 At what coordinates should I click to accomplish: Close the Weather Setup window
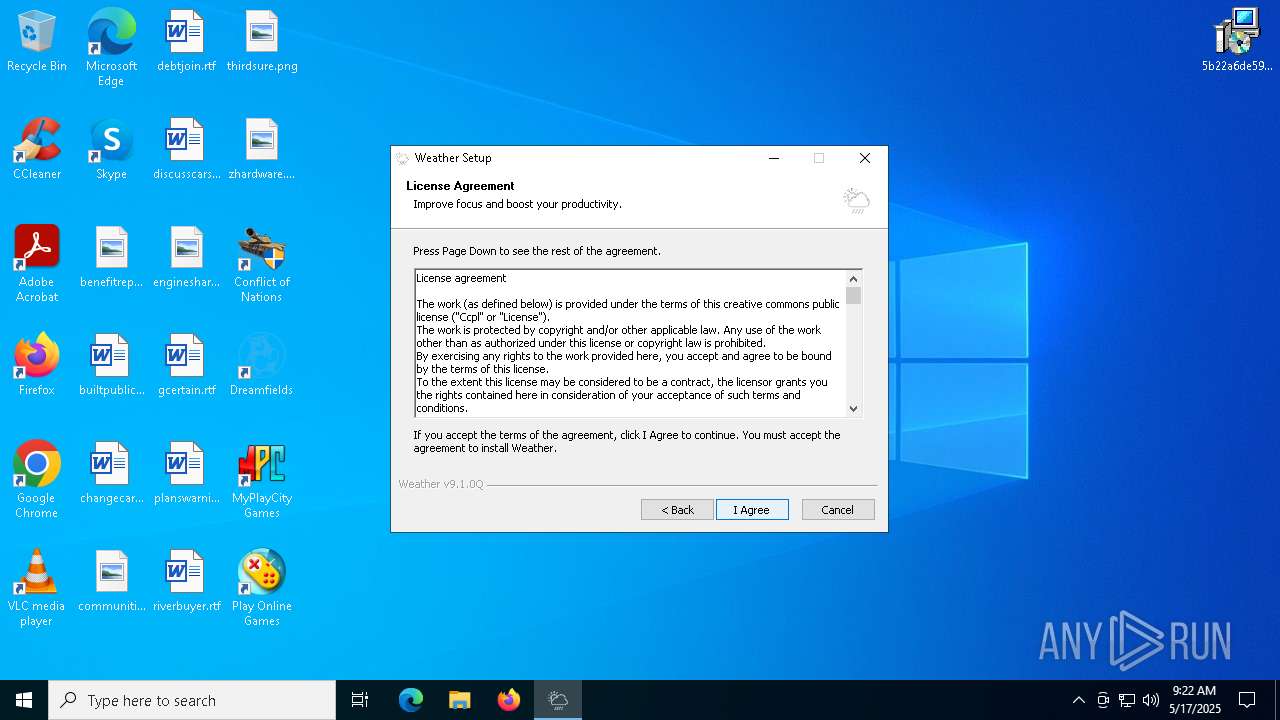[865, 158]
